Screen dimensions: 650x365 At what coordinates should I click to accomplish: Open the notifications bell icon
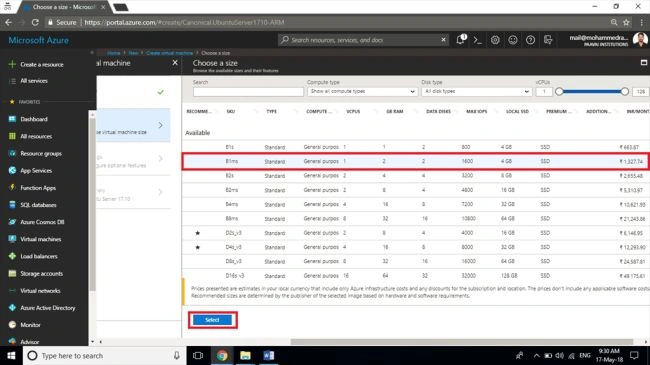[x=460, y=40]
